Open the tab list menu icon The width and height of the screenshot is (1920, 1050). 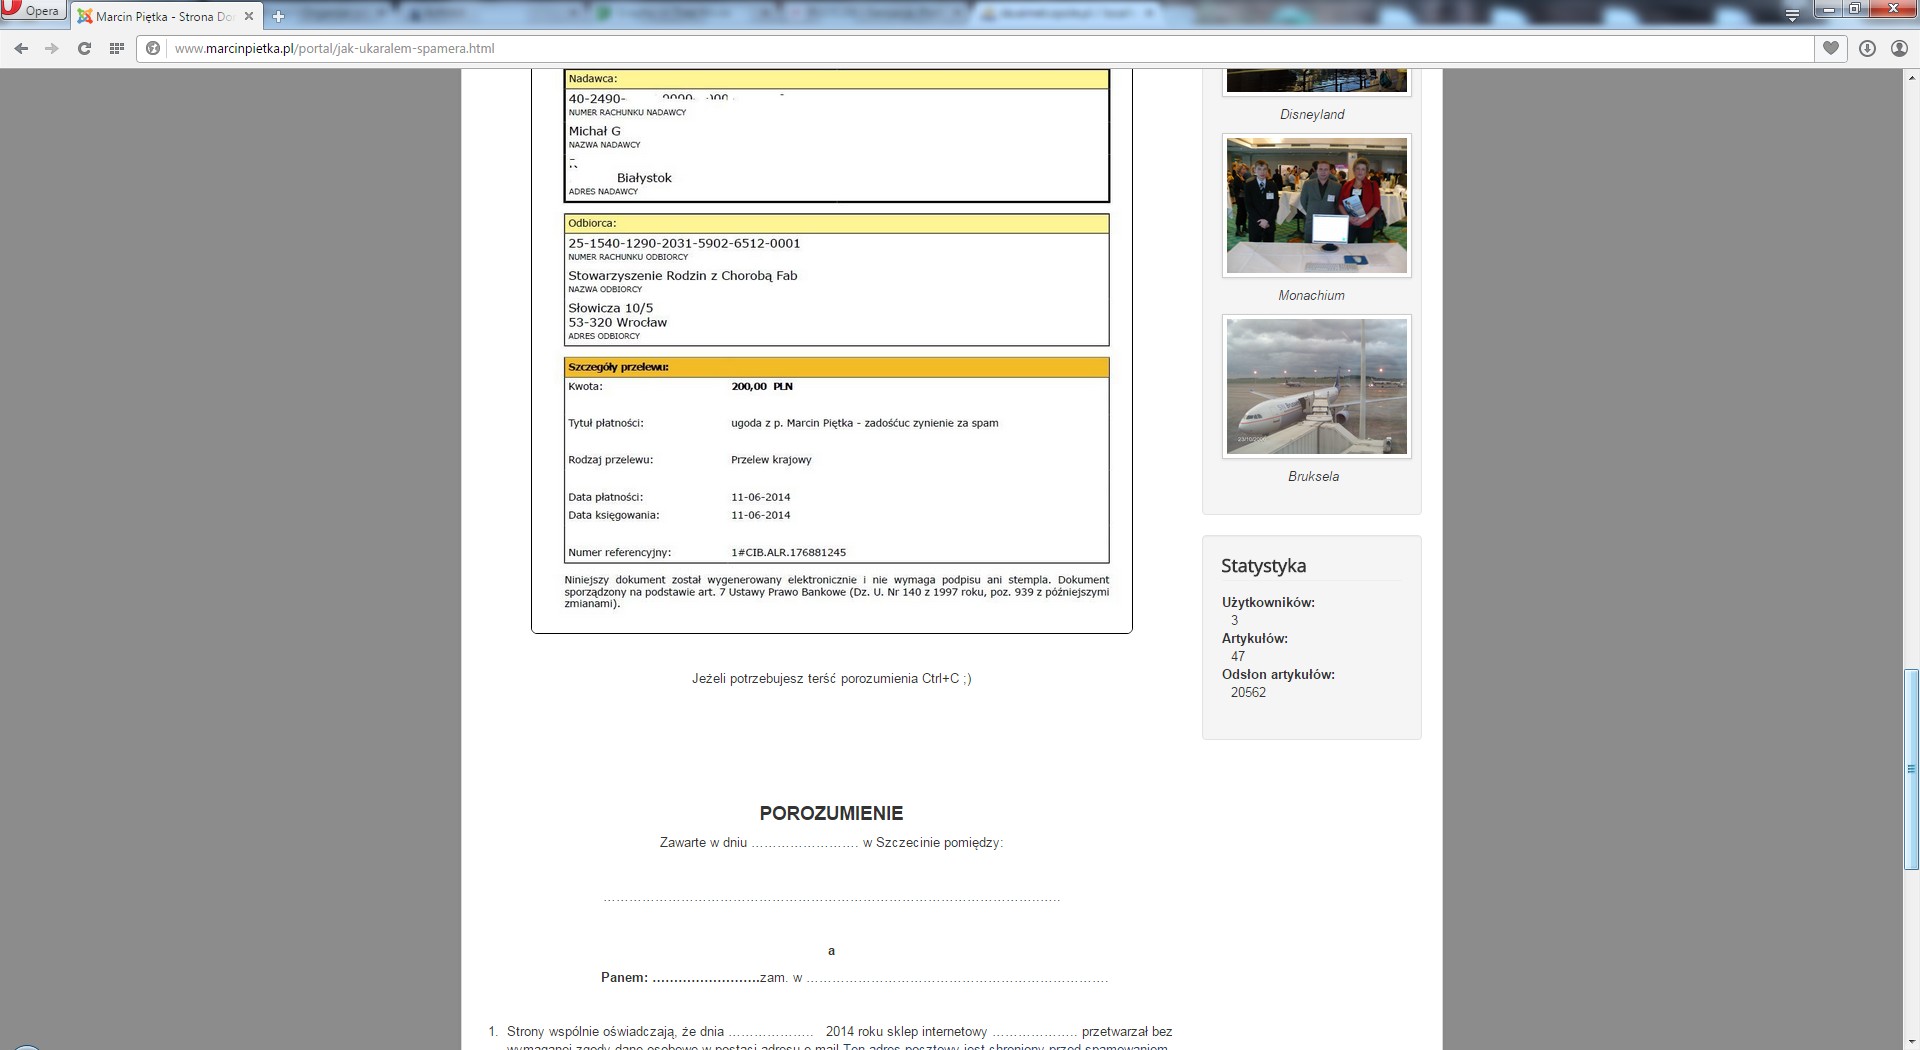click(x=1792, y=15)
